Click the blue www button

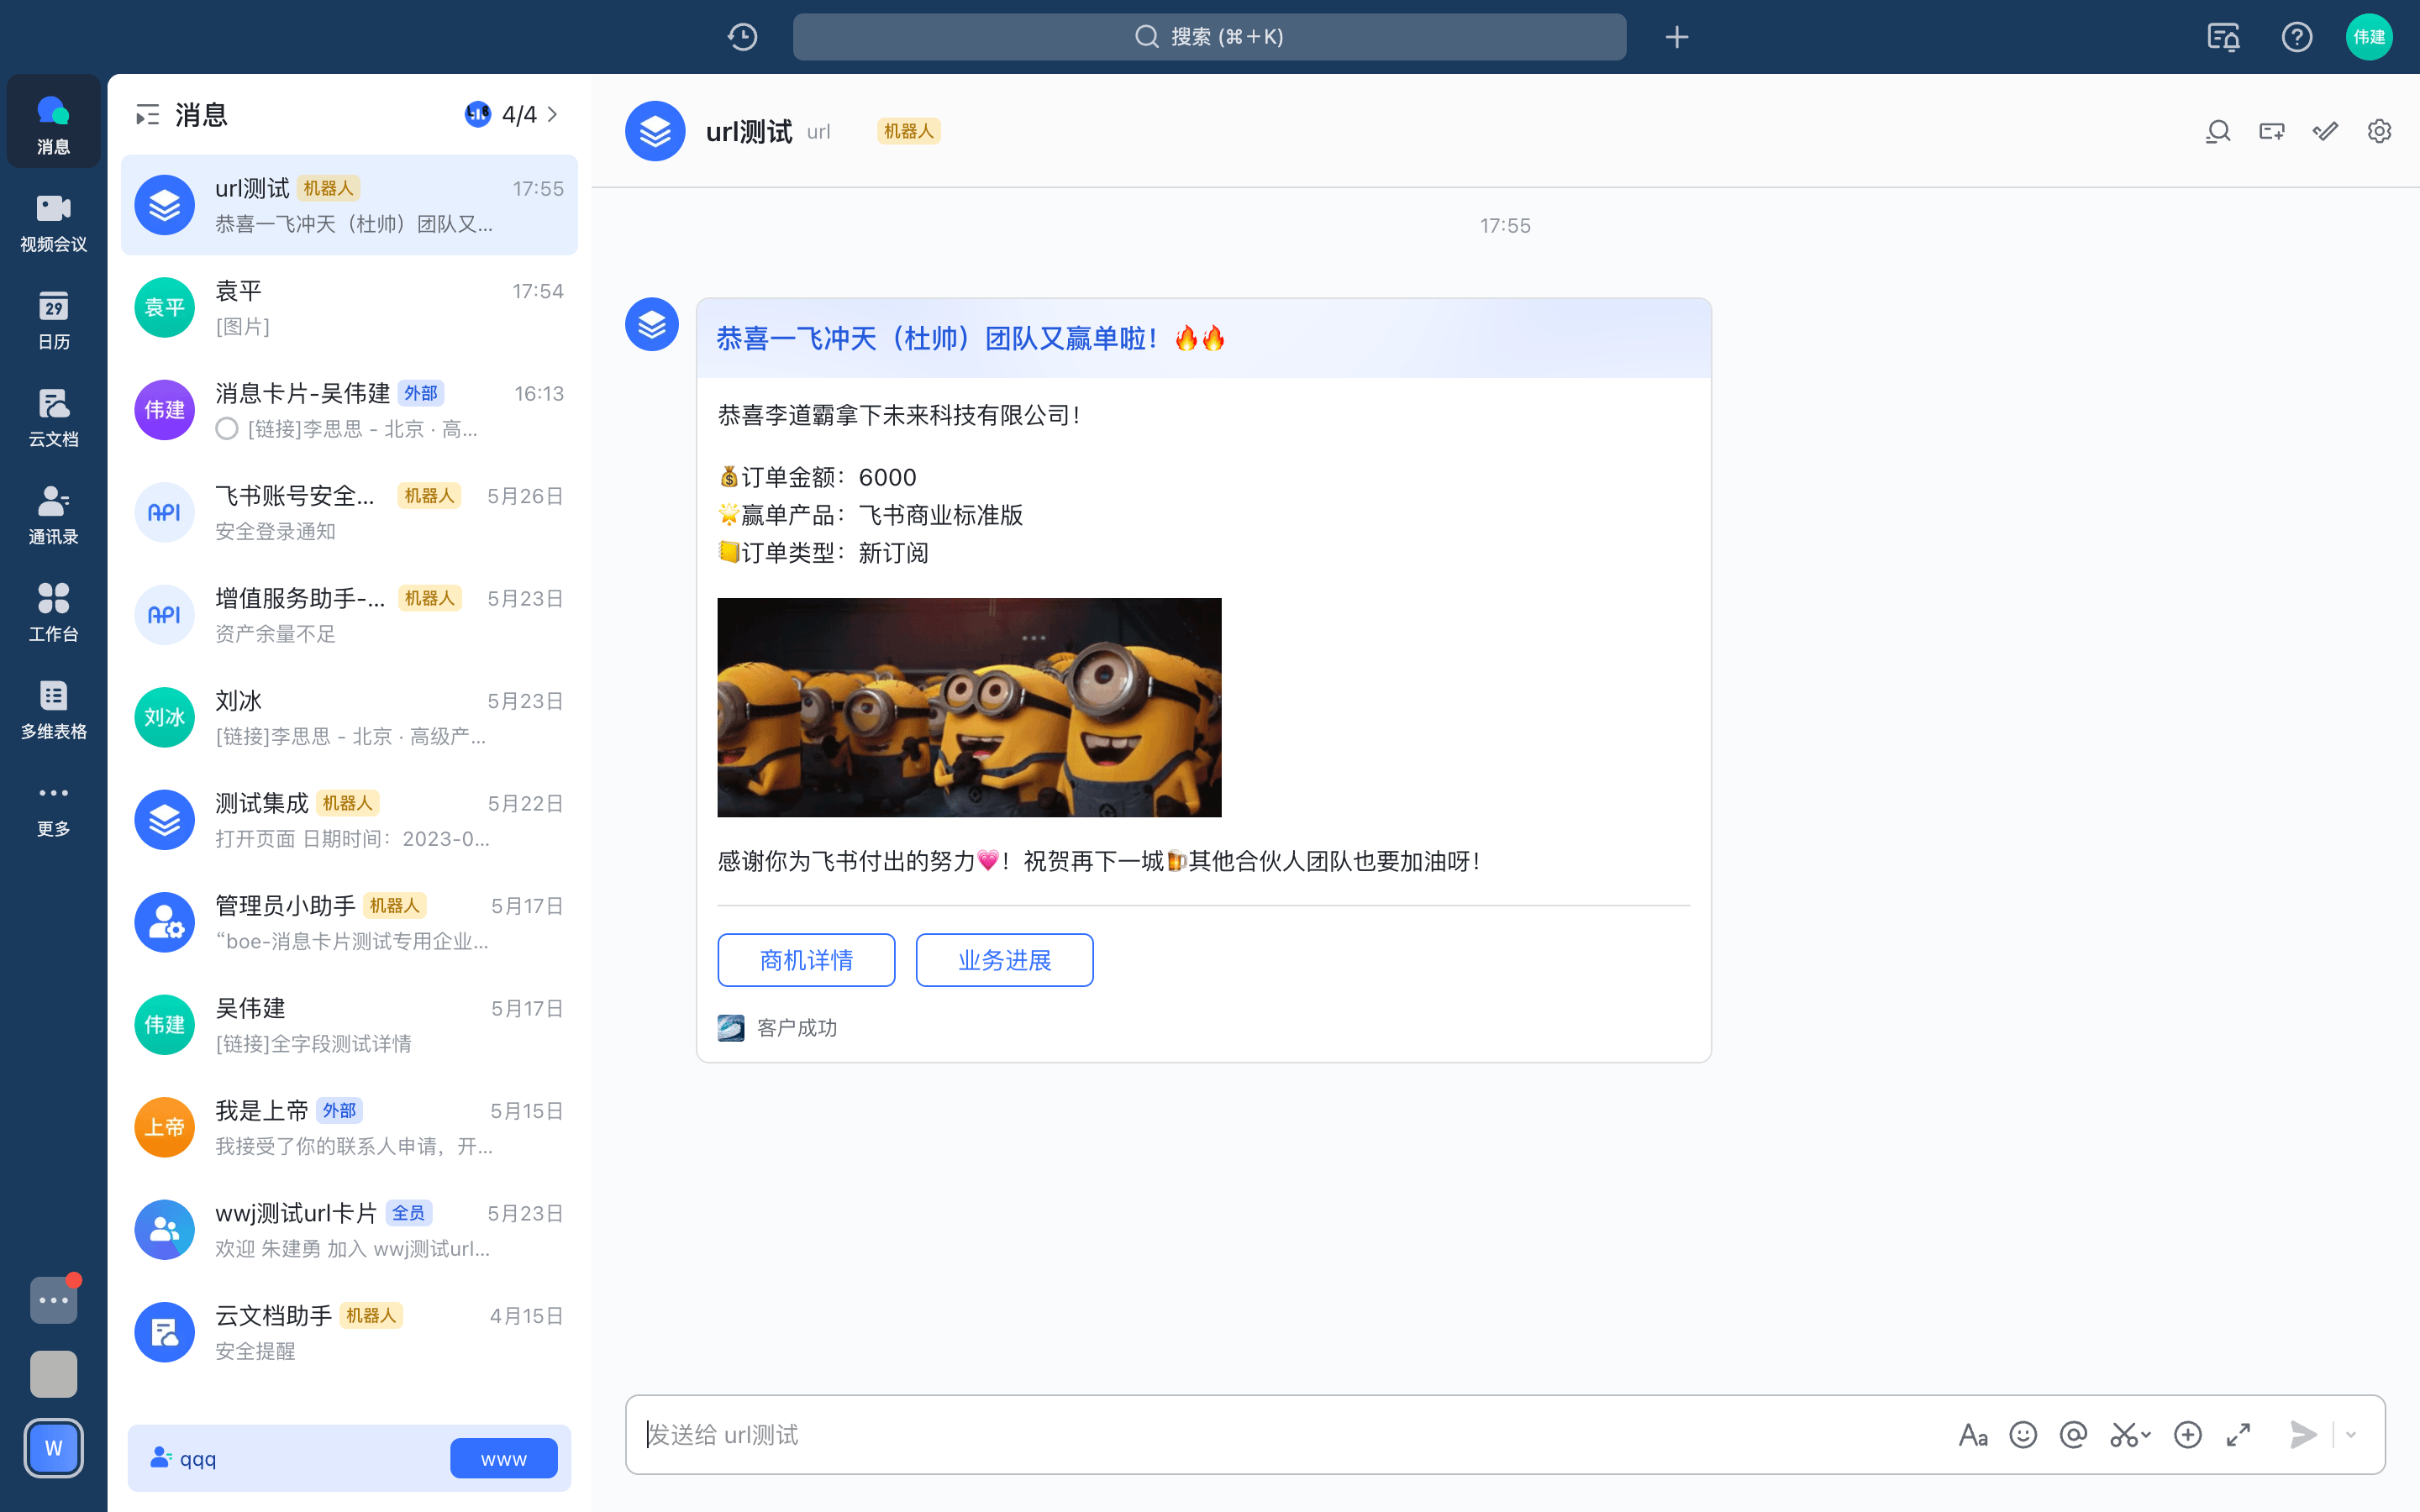click(503, 1458)
